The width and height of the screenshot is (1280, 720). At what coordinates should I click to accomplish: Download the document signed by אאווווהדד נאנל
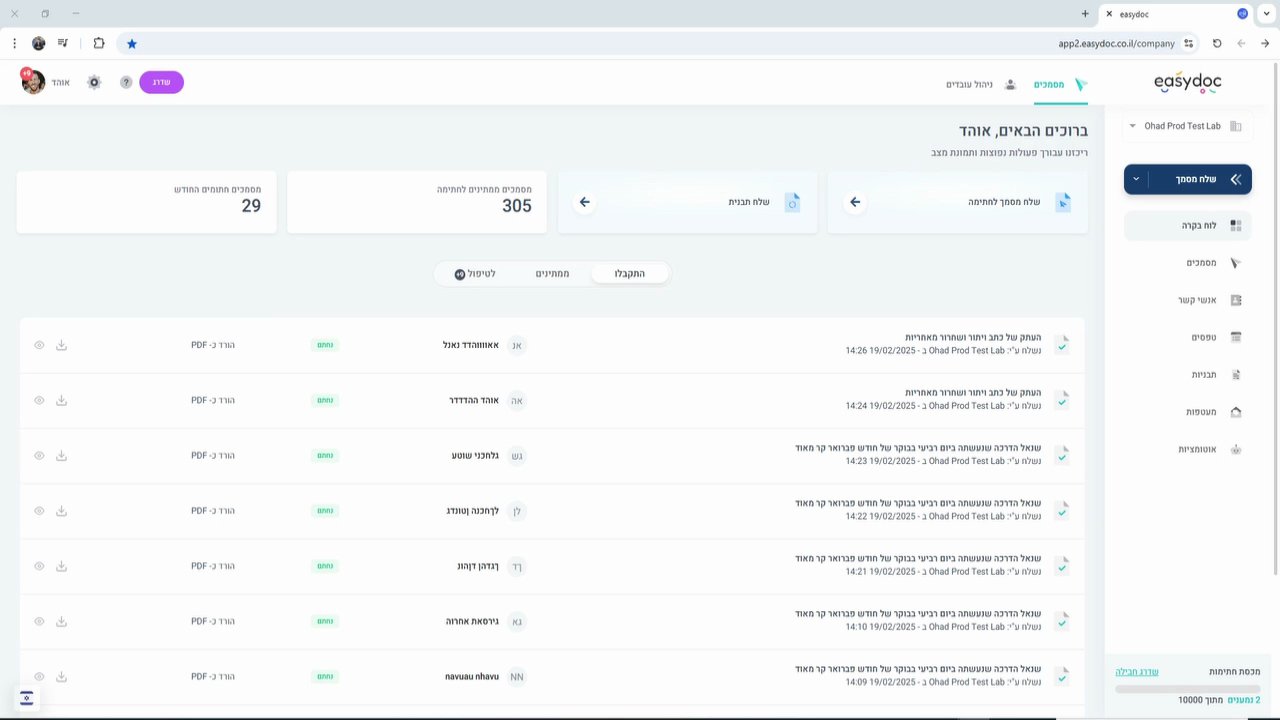(61, 345)
